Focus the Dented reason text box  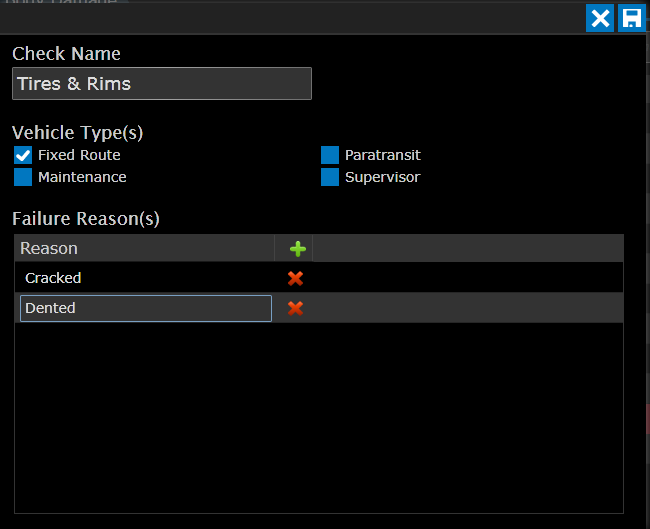coord(145,308)
